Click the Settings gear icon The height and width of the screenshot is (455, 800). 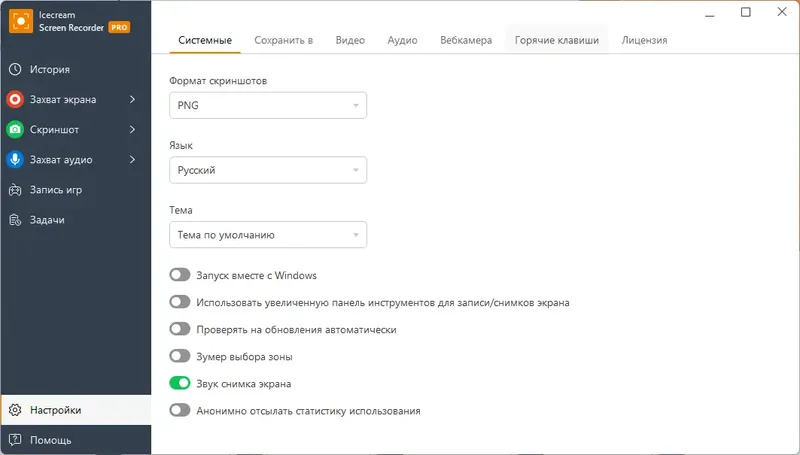click(x=15, y=410)
